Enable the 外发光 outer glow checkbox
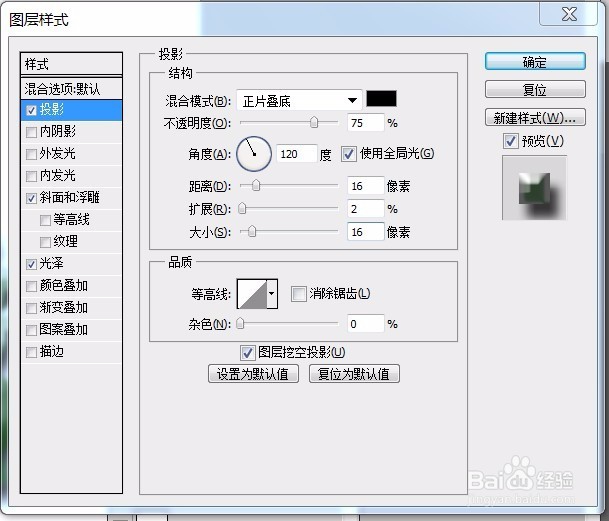Screen dimensions: 609x521 (31, 155)
